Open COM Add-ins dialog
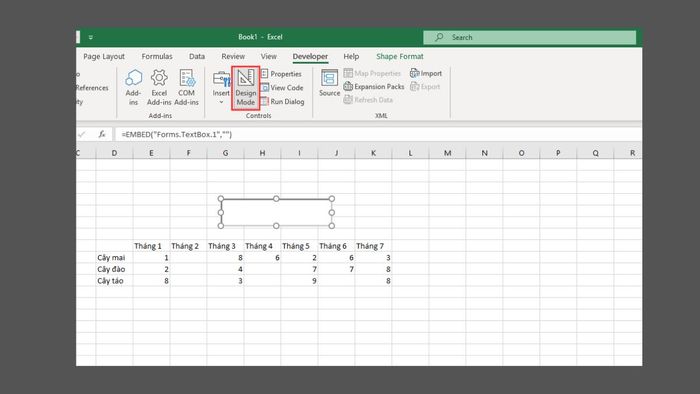Viewport: 700px width, 394px height. [186, 87]
